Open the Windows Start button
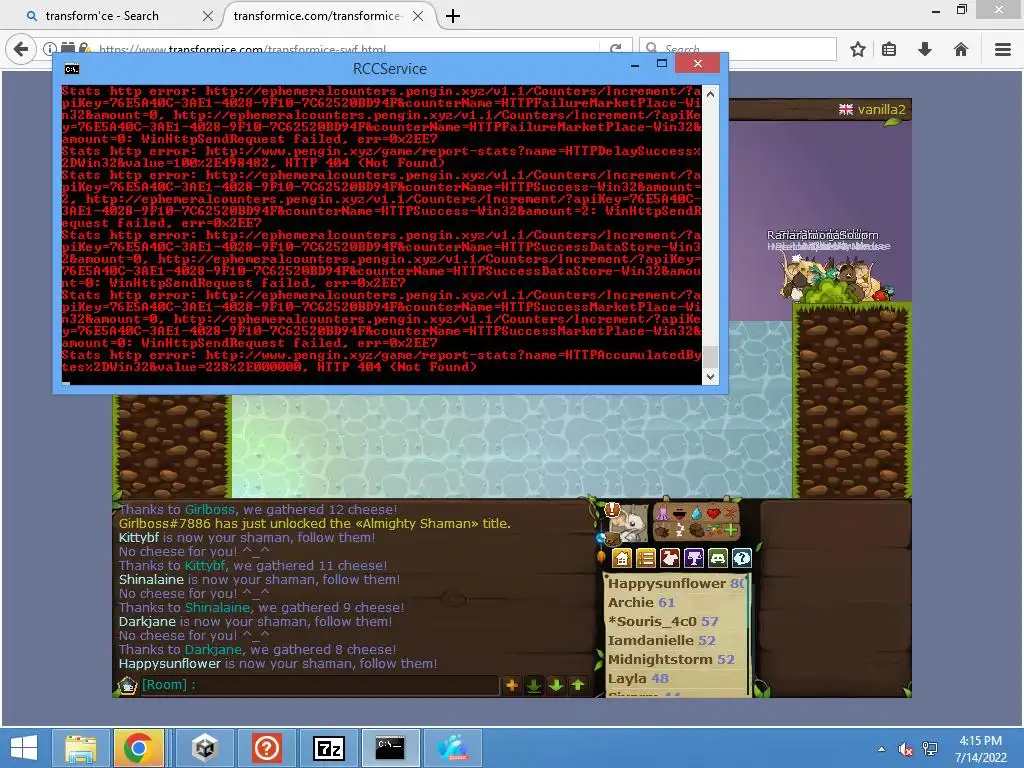Viewport: 1024px width, 768px height. tap(24, 748)
